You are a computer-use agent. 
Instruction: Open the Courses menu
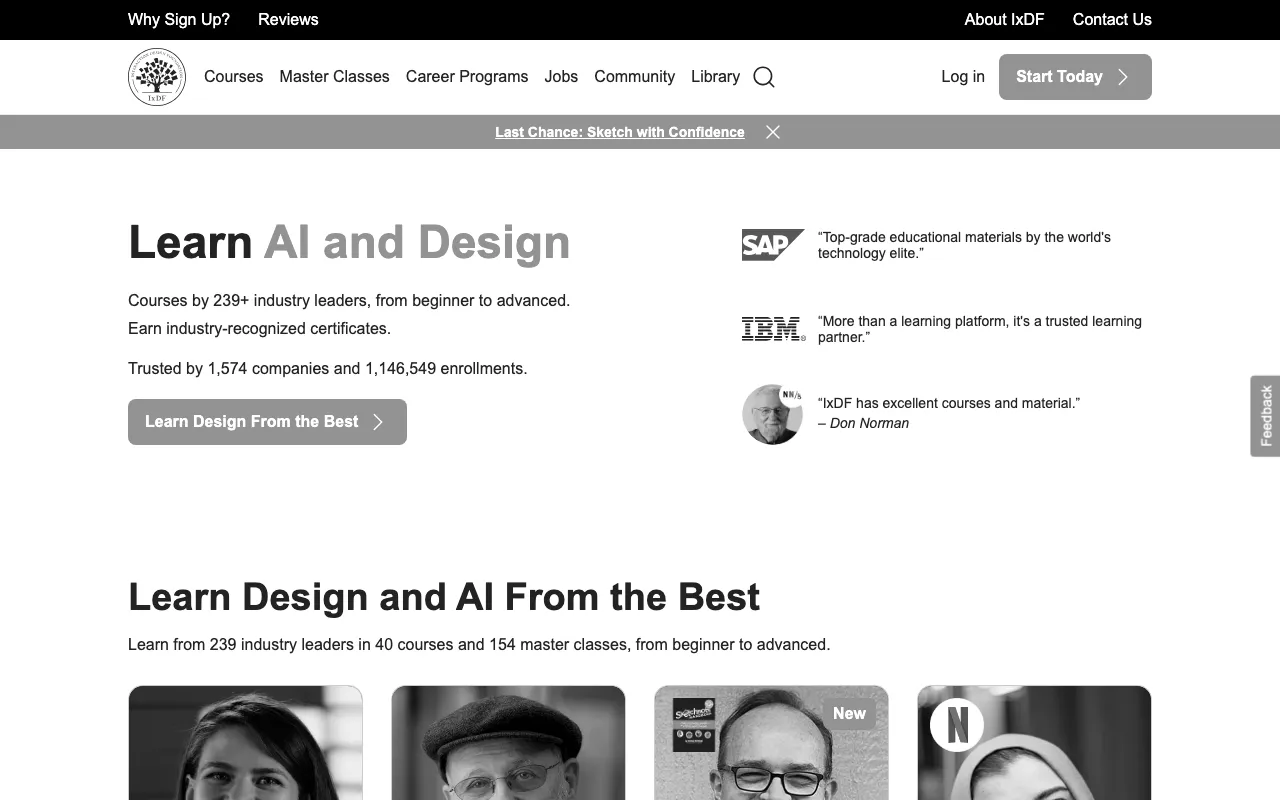[x=233, y=77]
